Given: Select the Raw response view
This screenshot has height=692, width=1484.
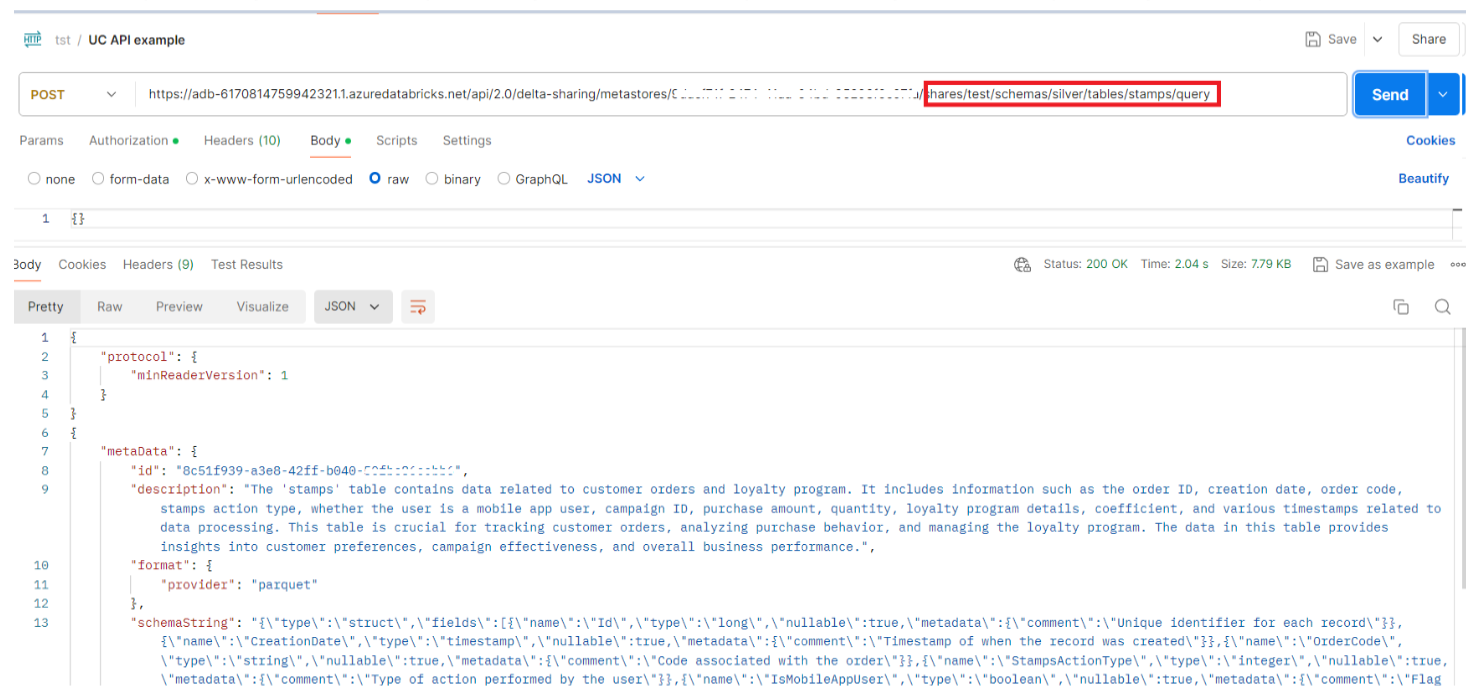Looking at the screenshot, I should (x=110, y=307).
